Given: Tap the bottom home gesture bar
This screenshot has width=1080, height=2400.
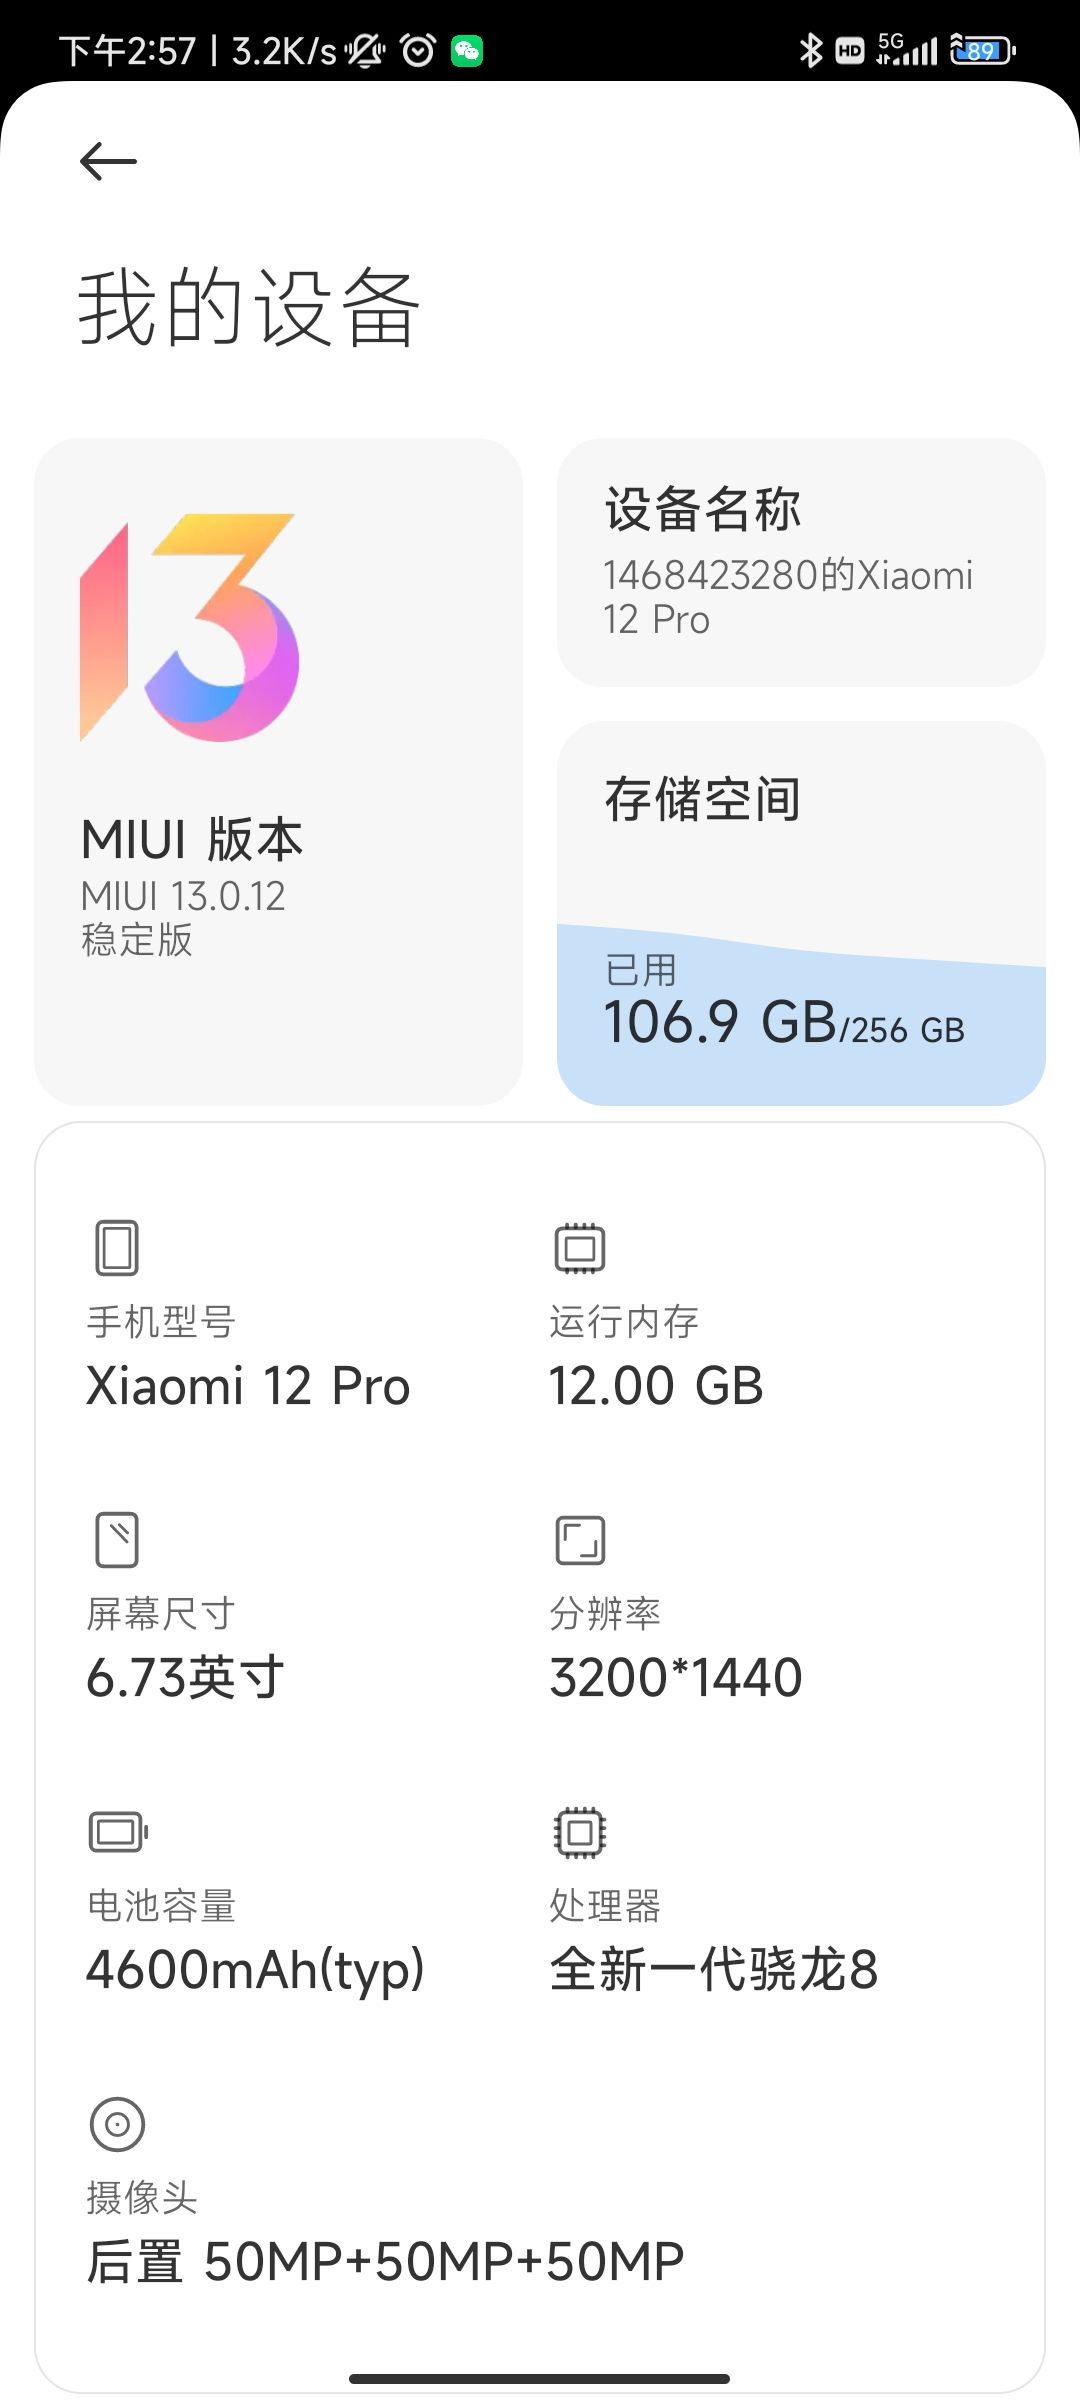Looking at the screenshot, I should click(x=540, y=2378).
